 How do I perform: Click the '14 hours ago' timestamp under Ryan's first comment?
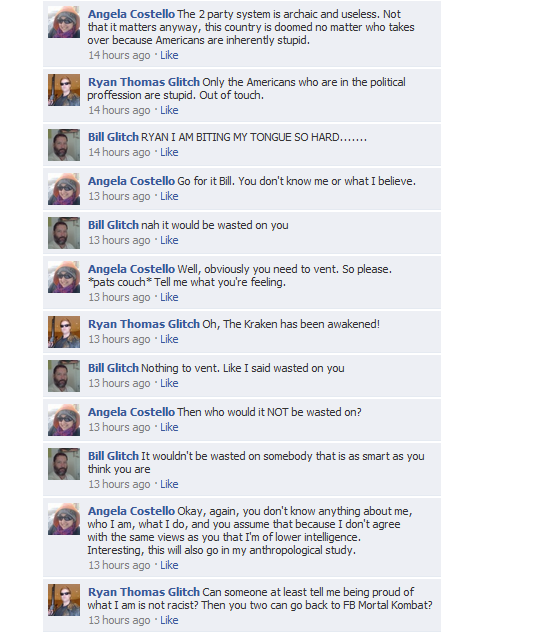tap(119, 110)
